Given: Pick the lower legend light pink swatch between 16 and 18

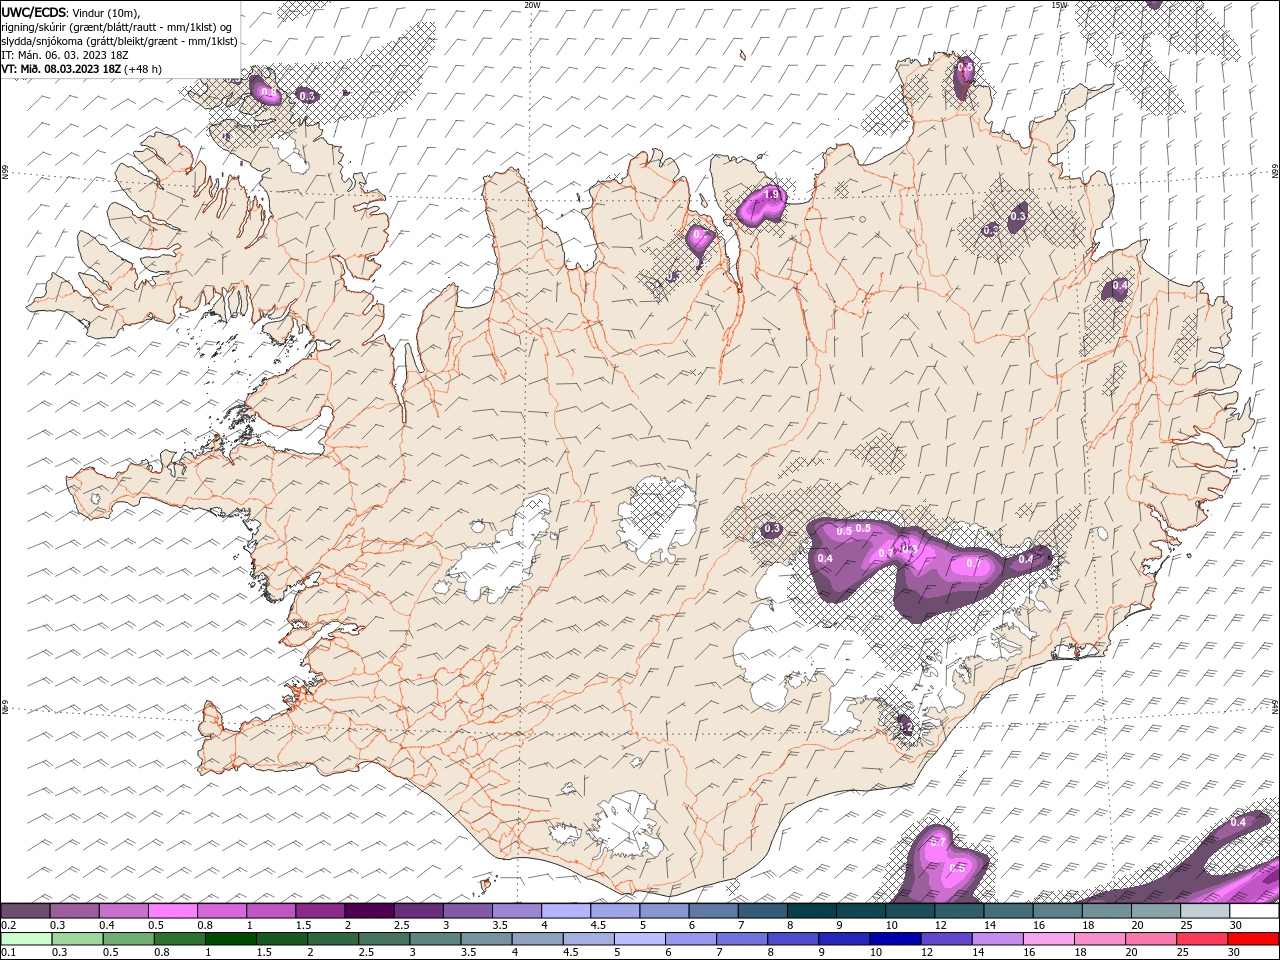Looking at the screenshot, I should tap(1048, 939).
